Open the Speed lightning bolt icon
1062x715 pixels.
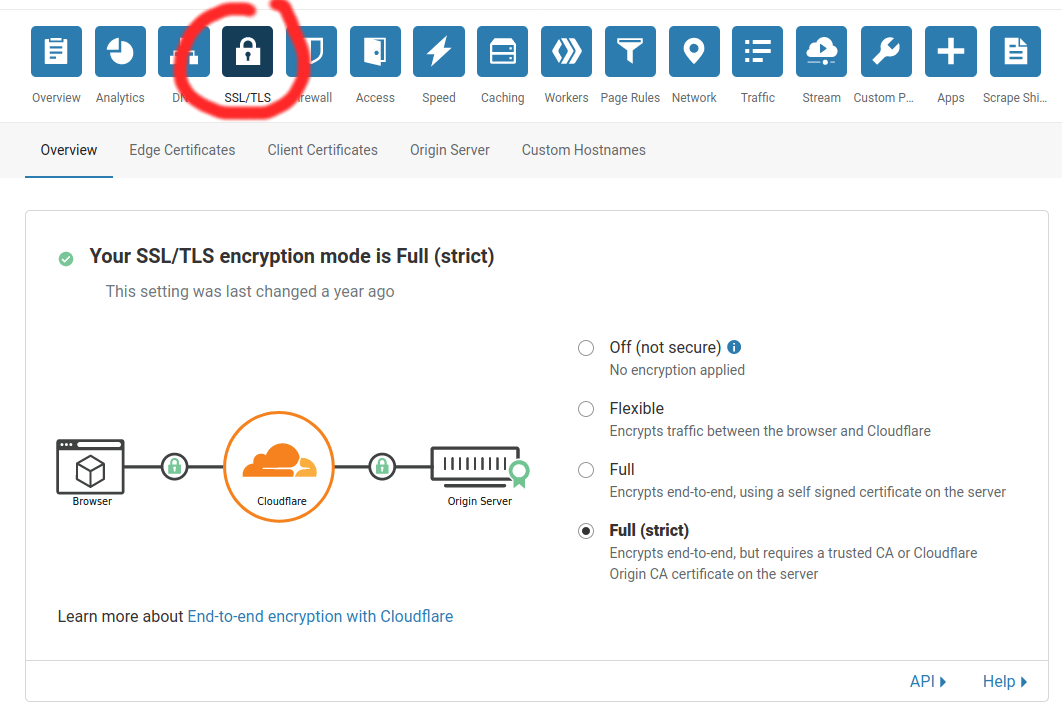[x=439, y=52]
